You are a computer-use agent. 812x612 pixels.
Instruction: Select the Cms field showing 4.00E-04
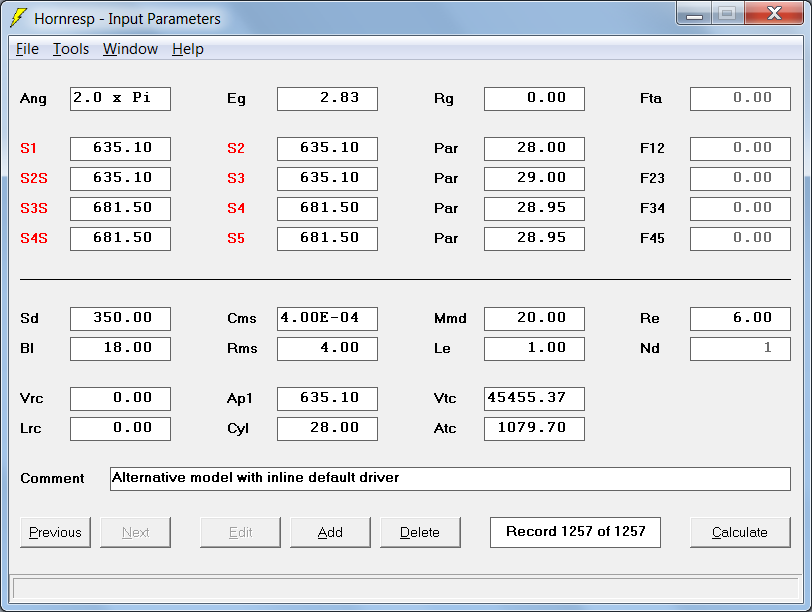click(327, 319)
